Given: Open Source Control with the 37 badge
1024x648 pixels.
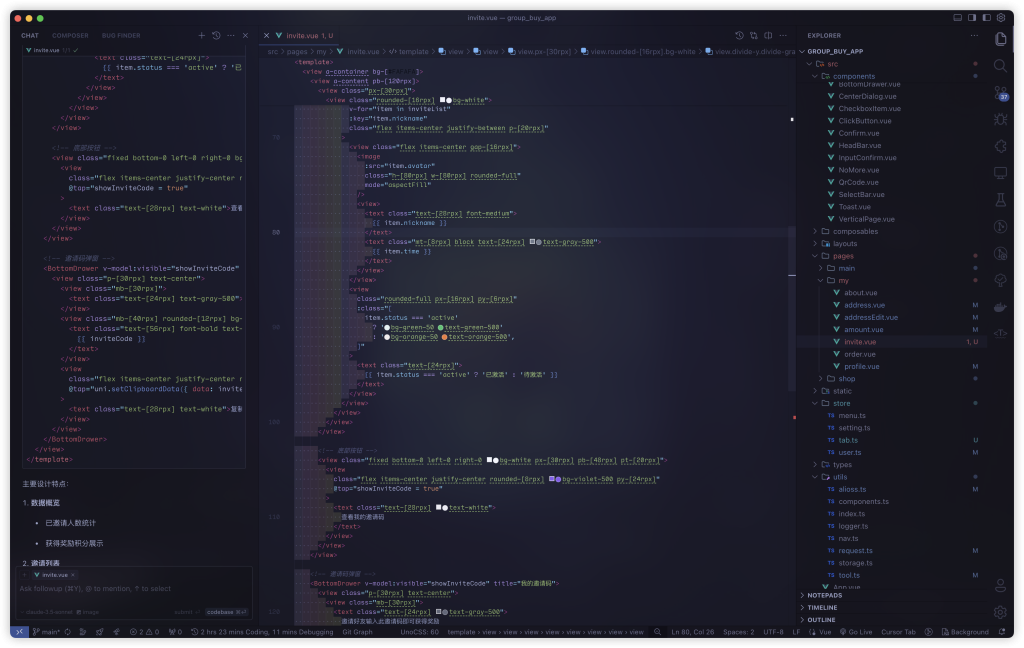Looking at the screenshot, I should [x=1000, y=92].
